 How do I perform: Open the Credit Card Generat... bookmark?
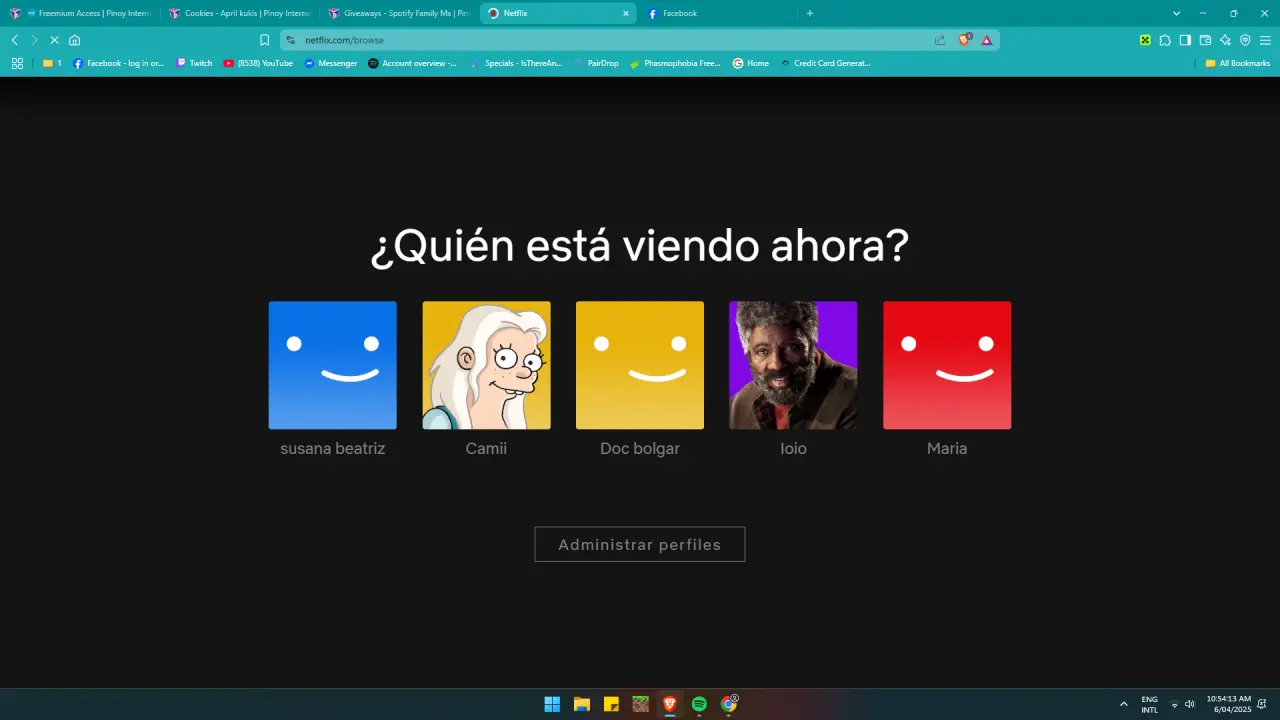coord(825,63)
